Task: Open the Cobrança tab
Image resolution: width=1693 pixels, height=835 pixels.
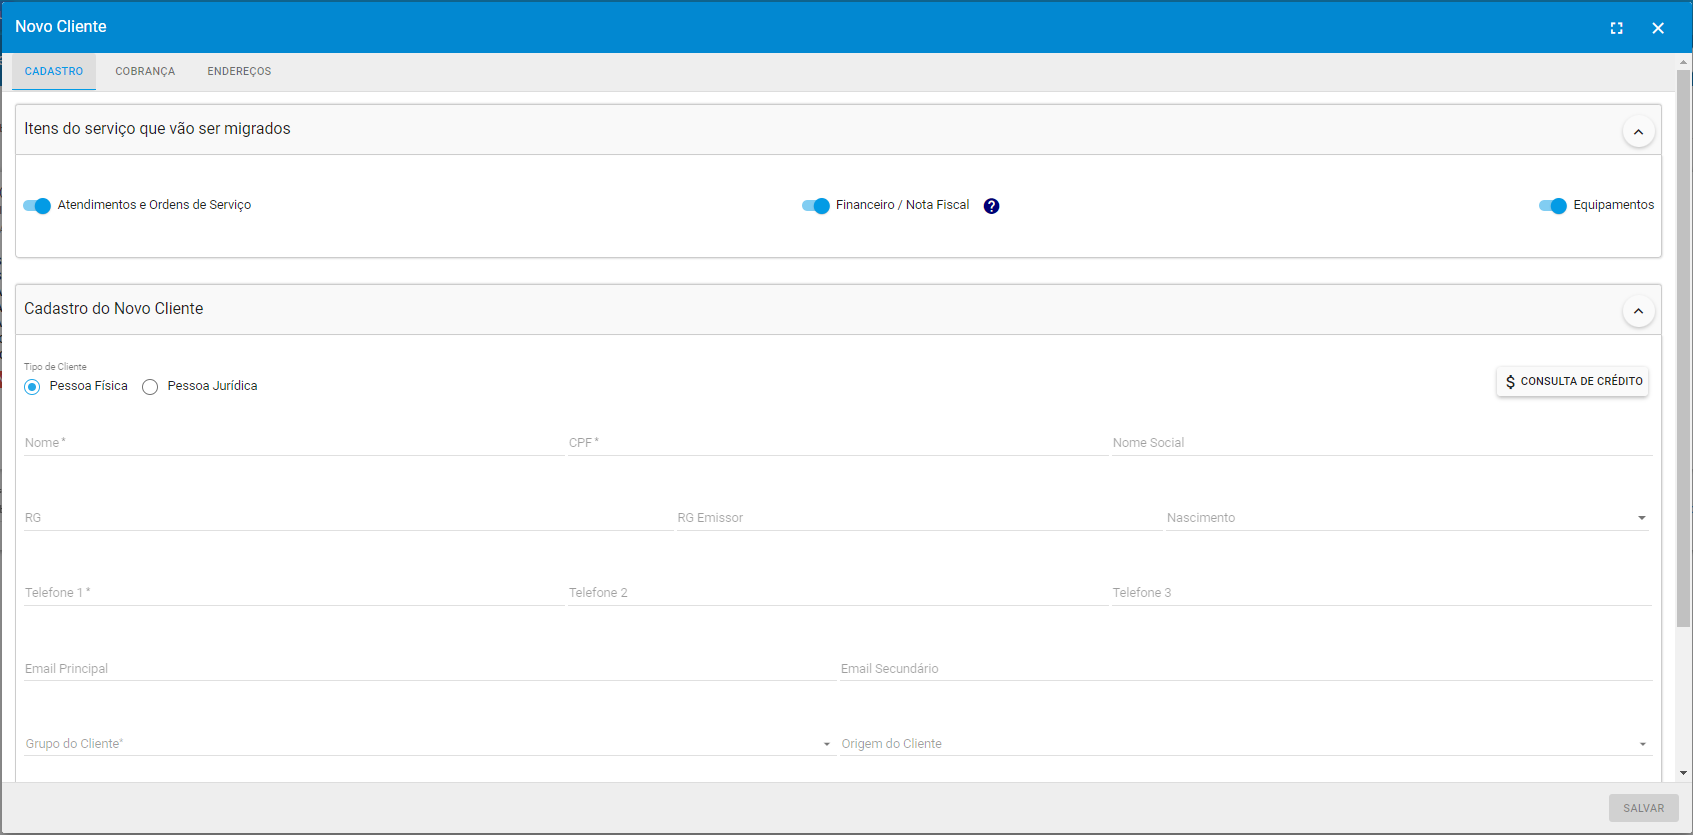Action: pyautogui.click(x=145, y=72)
